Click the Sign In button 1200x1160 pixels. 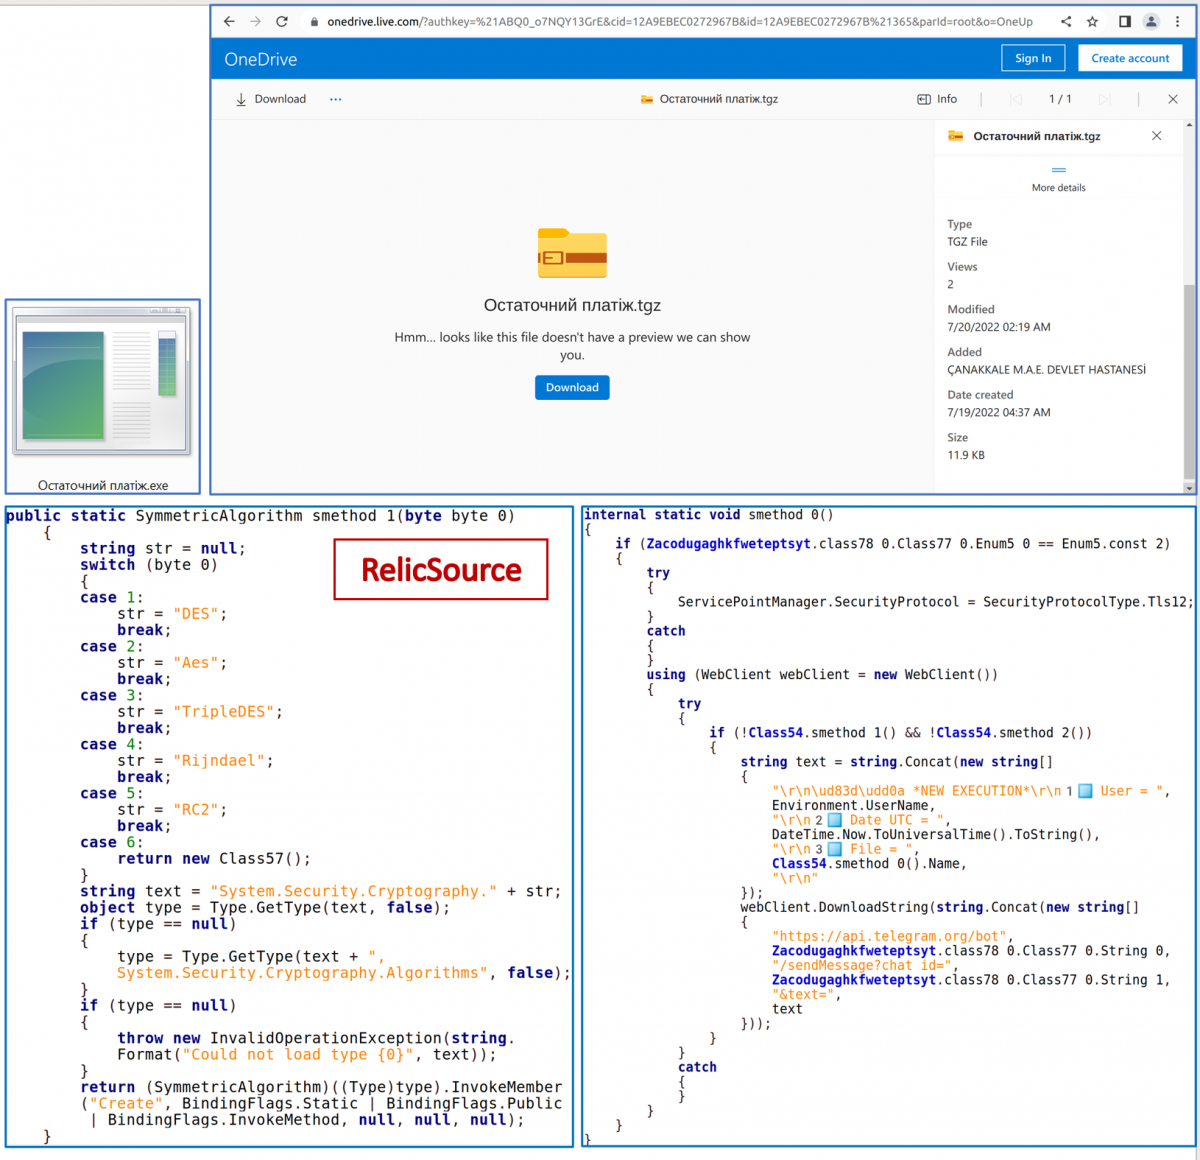(x=1033, y=58)
